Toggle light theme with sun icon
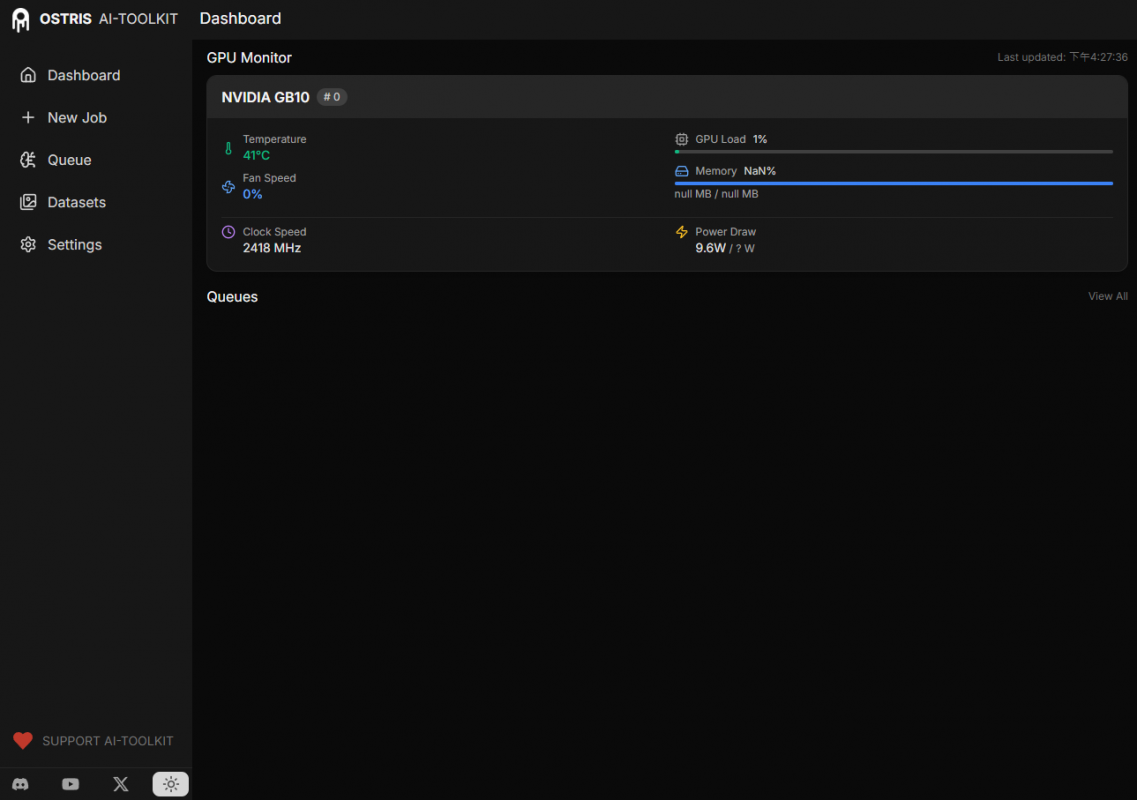 point(171,784)
